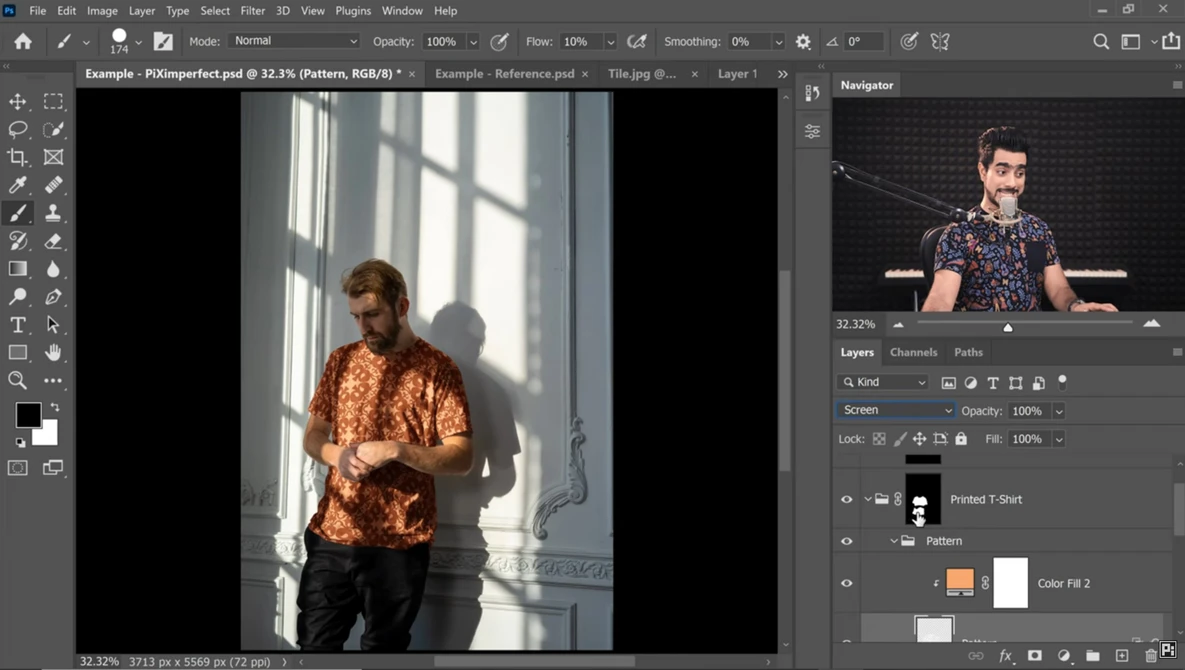Toggle lock all padlock
This screenshot has height=670, width=1185.
[961, 439]
